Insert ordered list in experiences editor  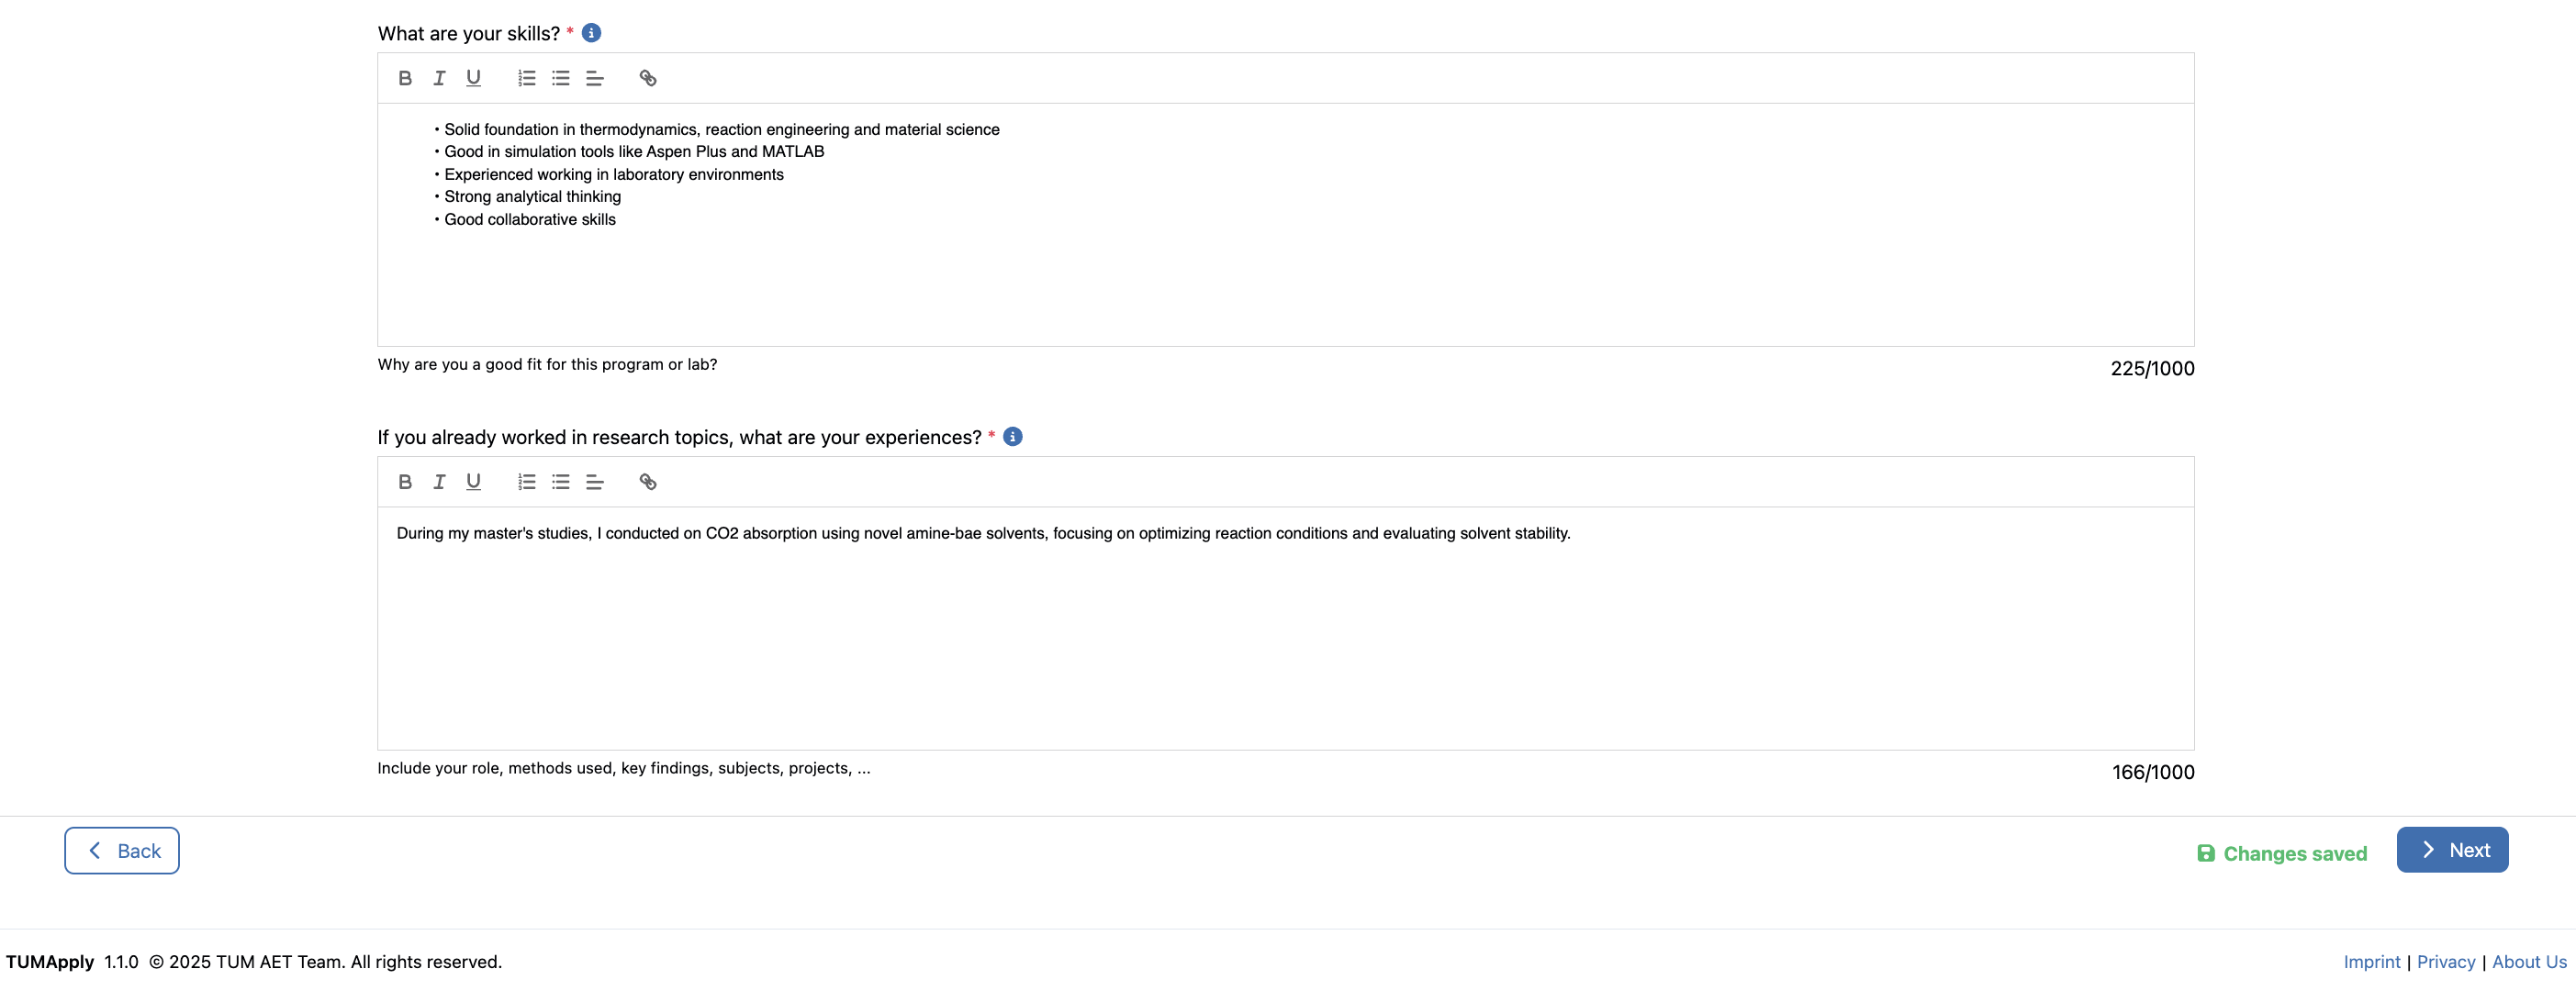click(x=527, y=482)
